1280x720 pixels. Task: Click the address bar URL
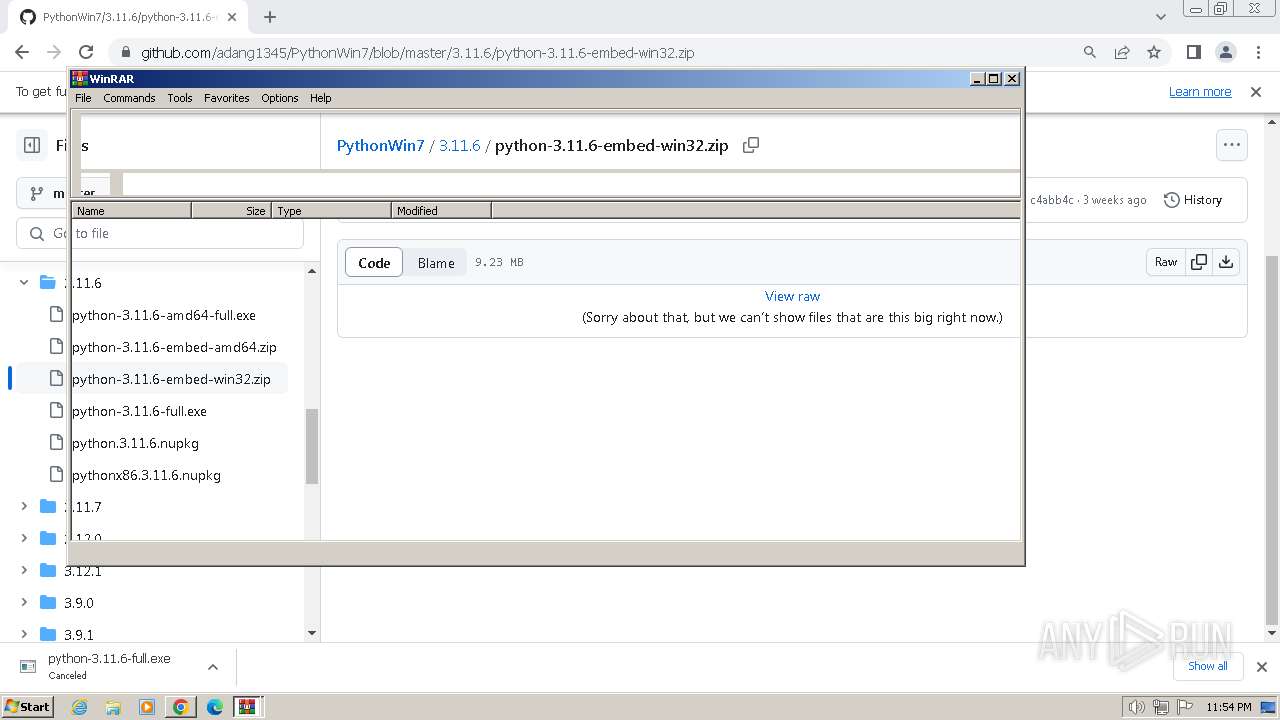point(417,53)
